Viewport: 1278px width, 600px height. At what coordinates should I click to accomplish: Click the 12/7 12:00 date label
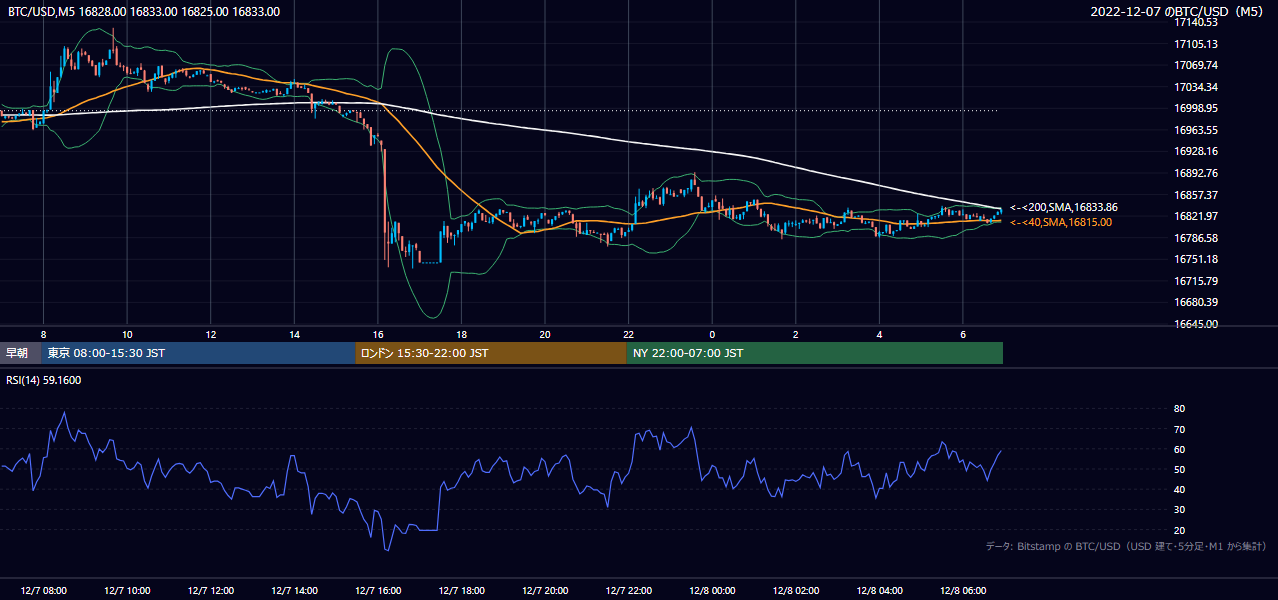(x=210, y=590)
